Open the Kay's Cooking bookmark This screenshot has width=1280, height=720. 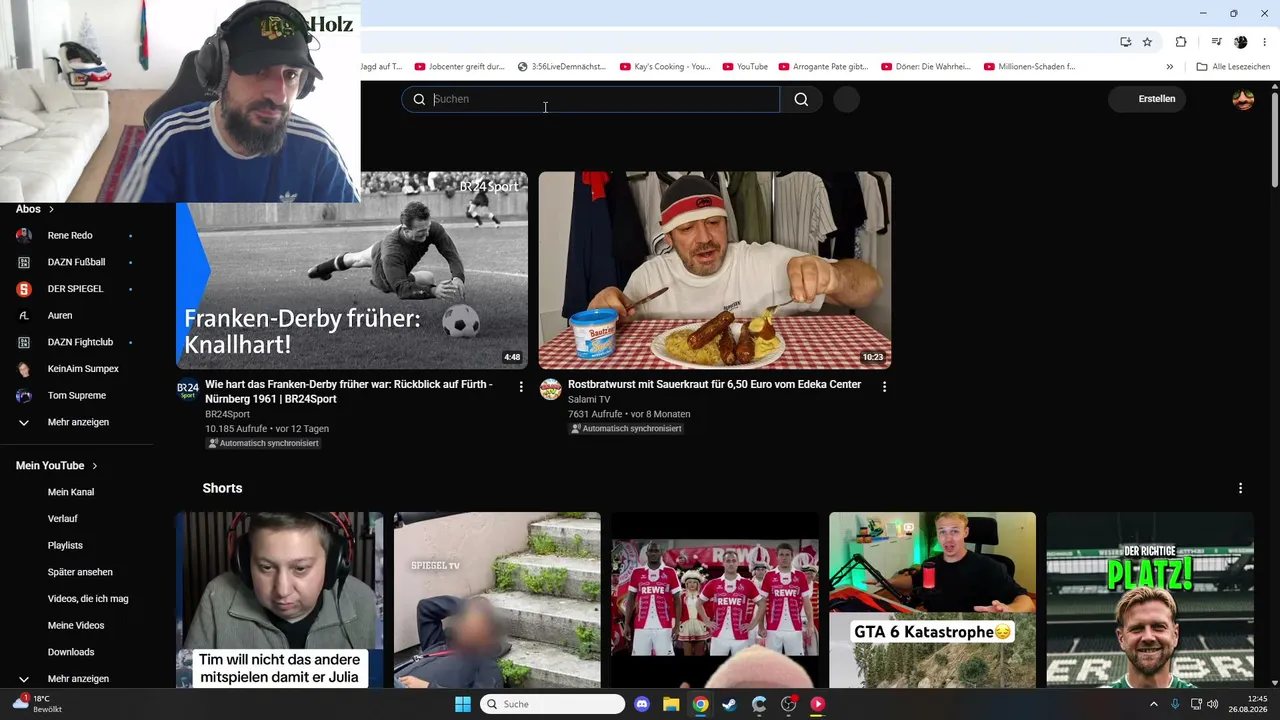665,67
